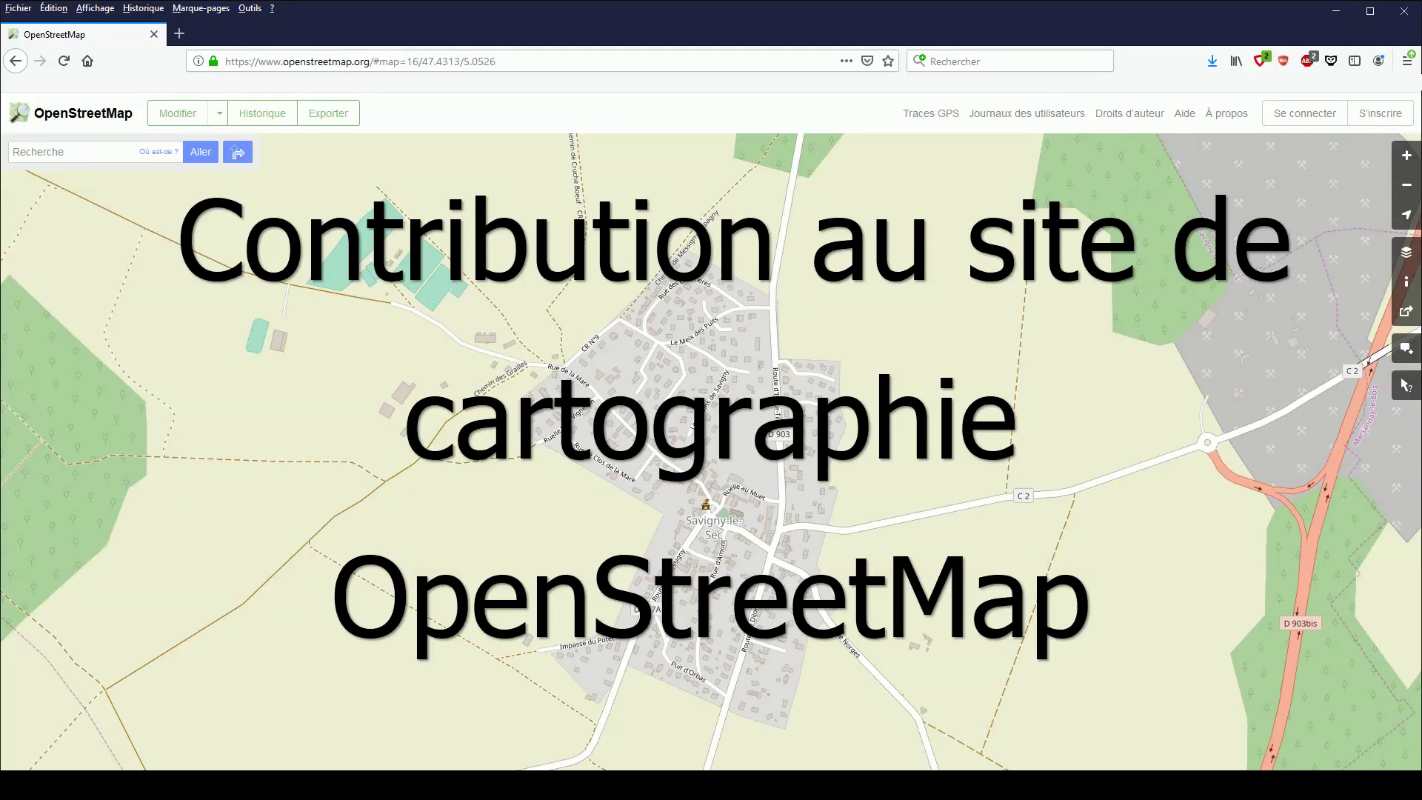Open page actions three-dot menu
Image resolution: width=1422 pixels, height=800 pixels.
tap(846, 61)
